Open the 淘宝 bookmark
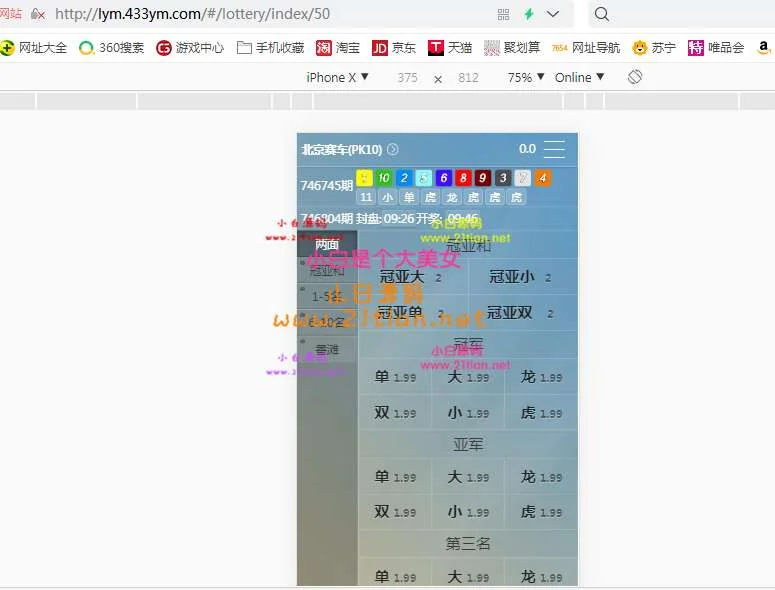The width and height of the screenshot is (775, 590). pos(339,47)
